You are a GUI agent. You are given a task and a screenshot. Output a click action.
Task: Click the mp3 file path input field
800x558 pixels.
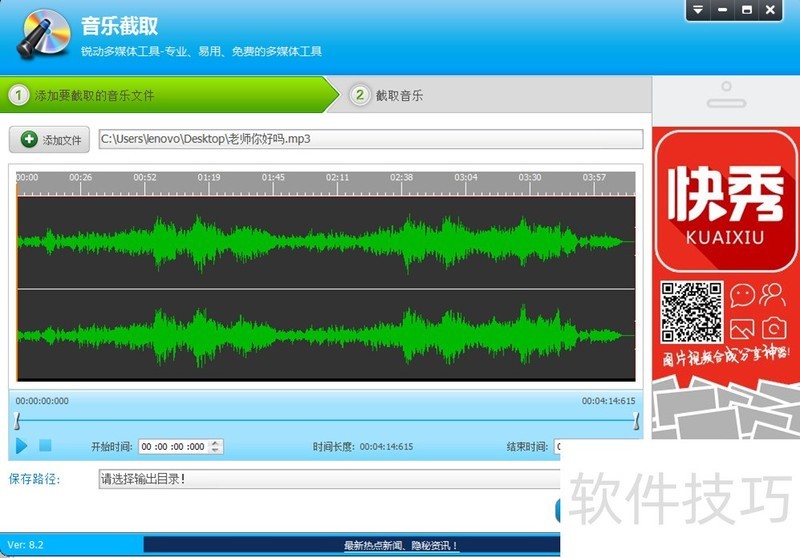tap(371, 139)
